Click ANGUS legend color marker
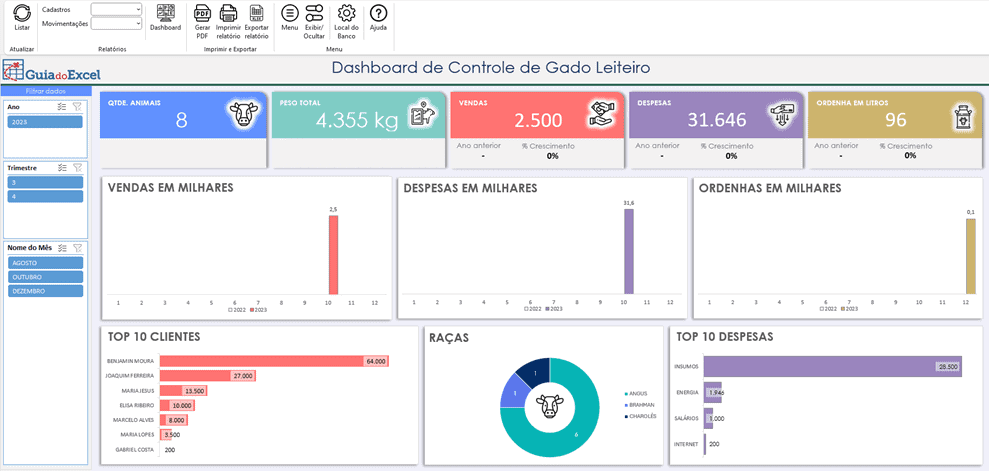 [x=625, y=393]
